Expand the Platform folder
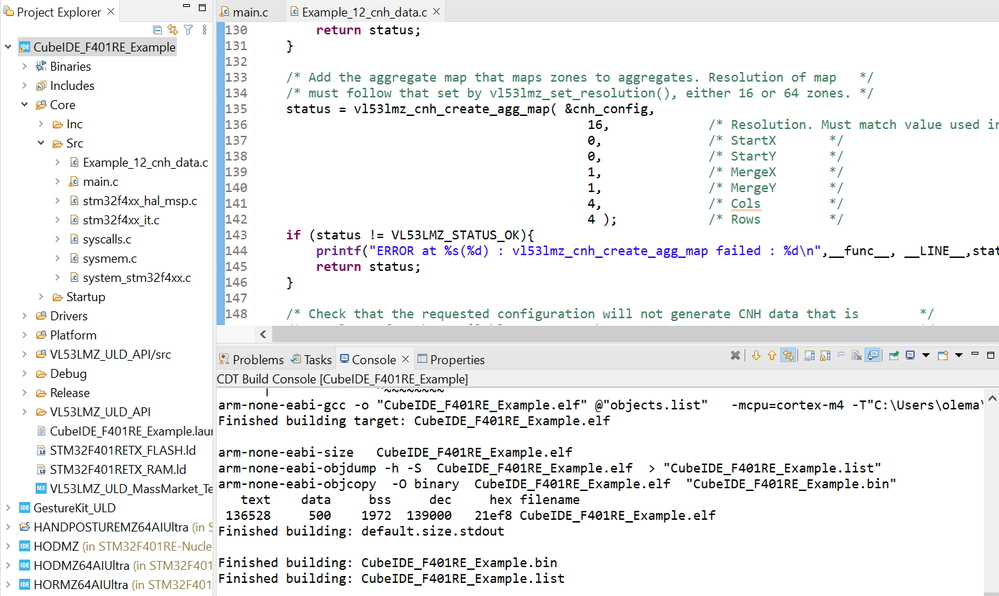Screen dimensions: 999x596 [24, 335]
